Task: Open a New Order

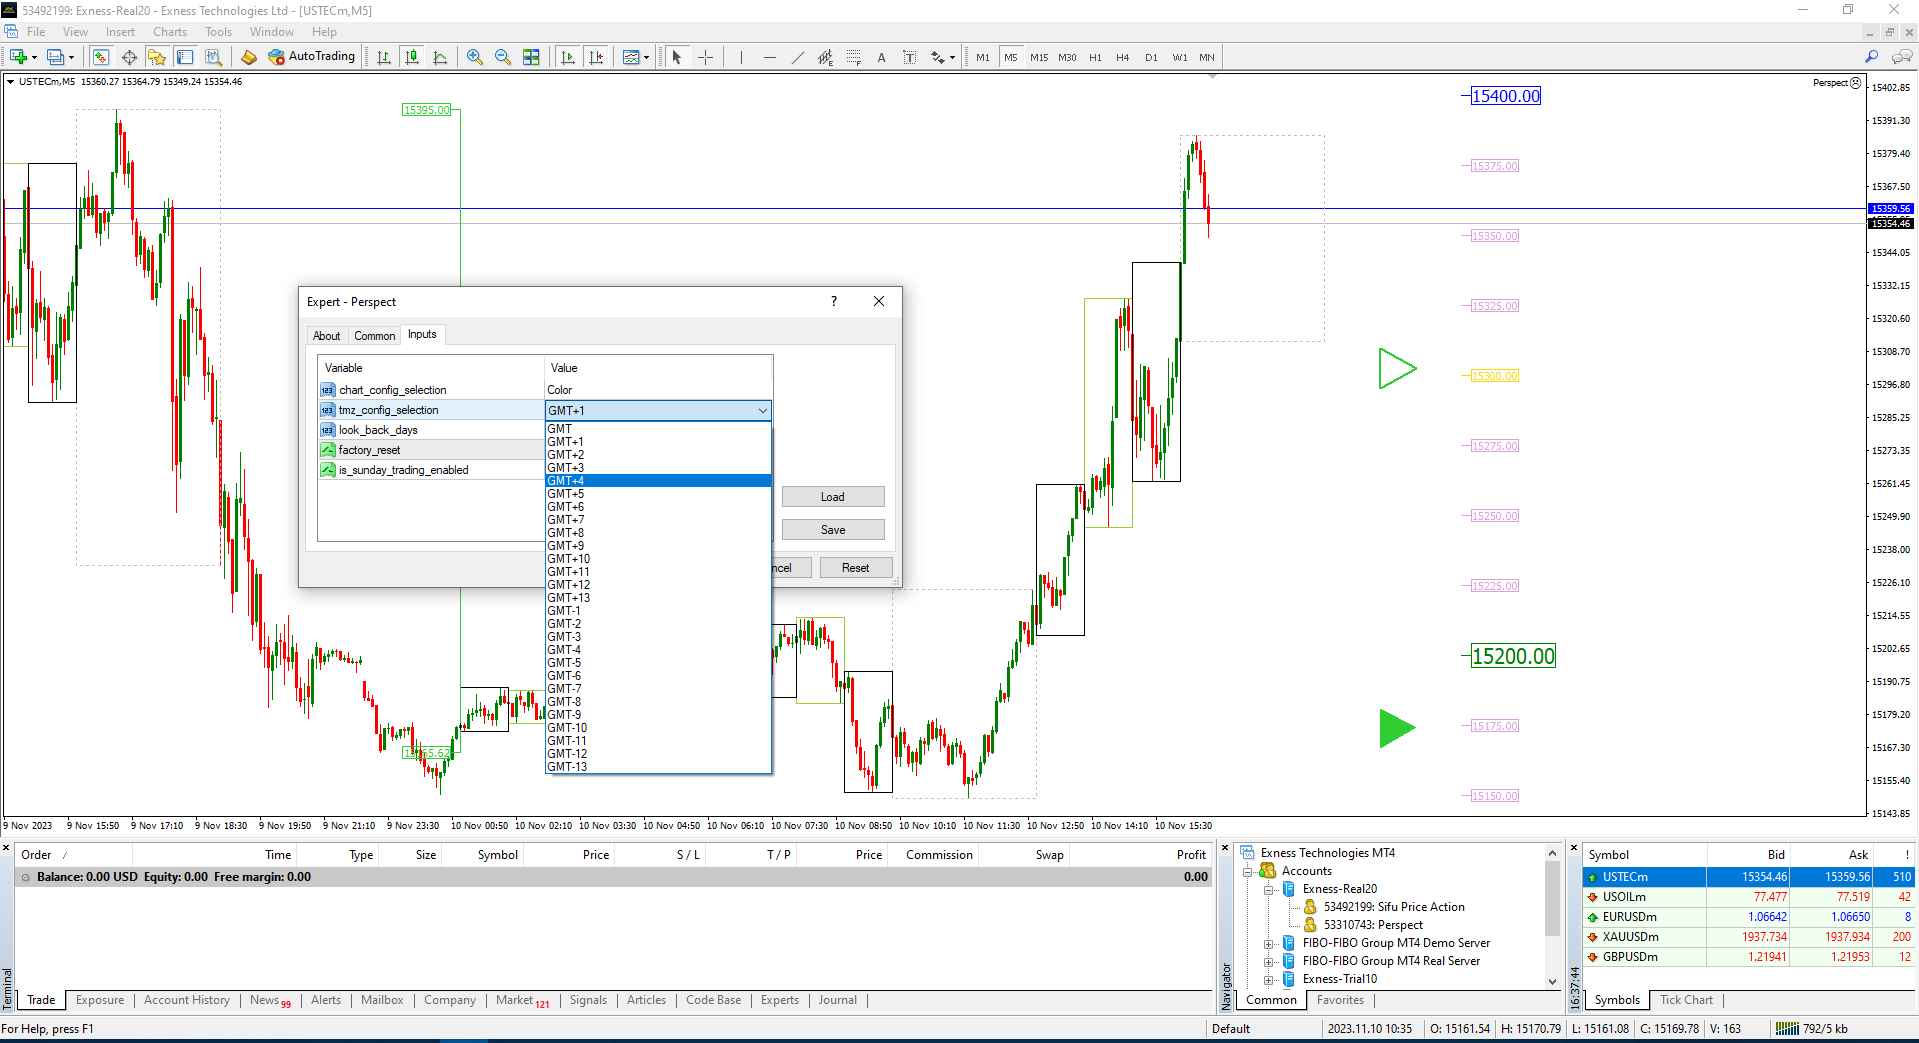Action: [20, 57]
